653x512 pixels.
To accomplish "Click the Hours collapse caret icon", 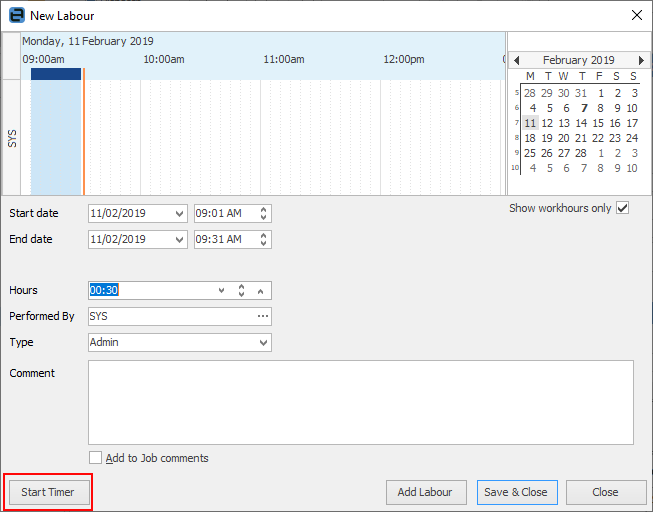I will (x=260, y=291).
